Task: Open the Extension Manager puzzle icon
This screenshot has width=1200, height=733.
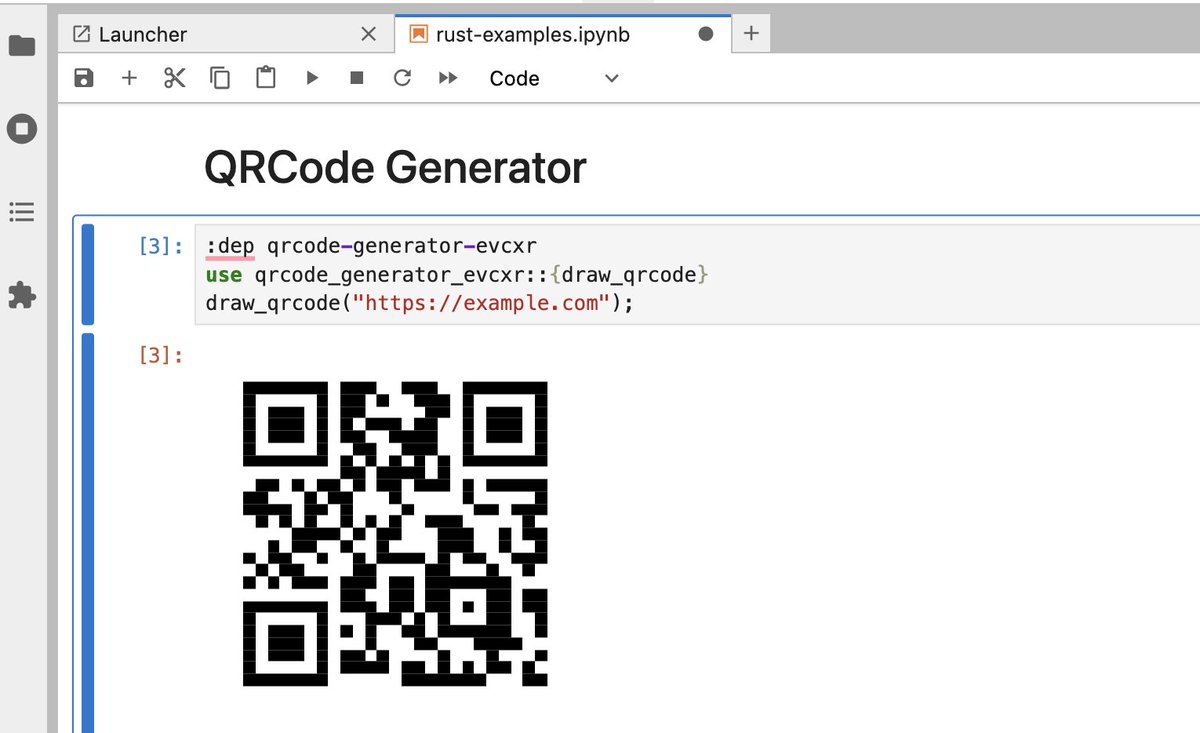Action: 22,295
